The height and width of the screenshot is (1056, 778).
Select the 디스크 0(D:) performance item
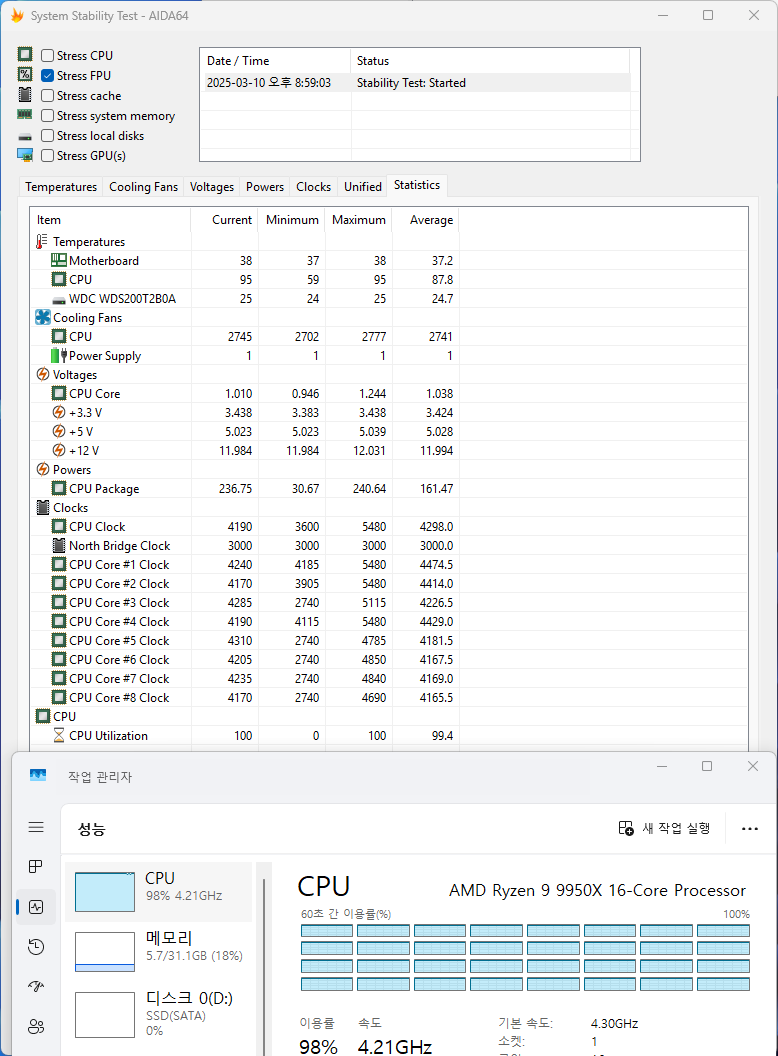[160, 1014]
